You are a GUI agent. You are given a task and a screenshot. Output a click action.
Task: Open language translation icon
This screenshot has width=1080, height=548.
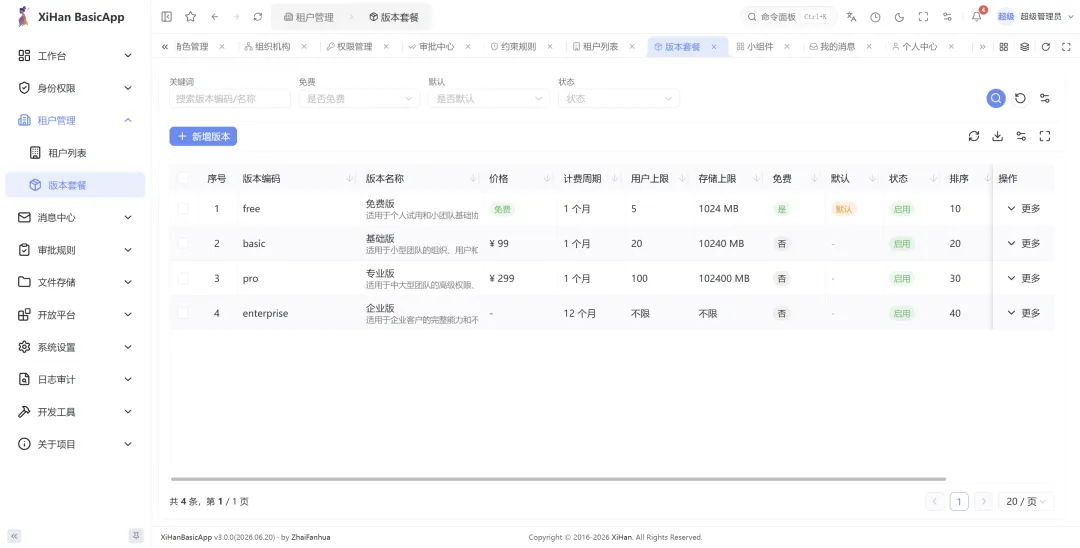pyautogui.click(x=851, y=17)
